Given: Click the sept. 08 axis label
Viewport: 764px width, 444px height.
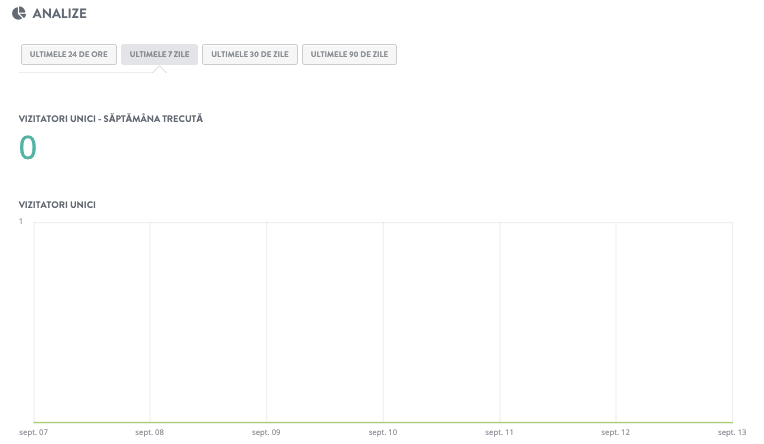Looking at the screenshot, I should (150, 432).
